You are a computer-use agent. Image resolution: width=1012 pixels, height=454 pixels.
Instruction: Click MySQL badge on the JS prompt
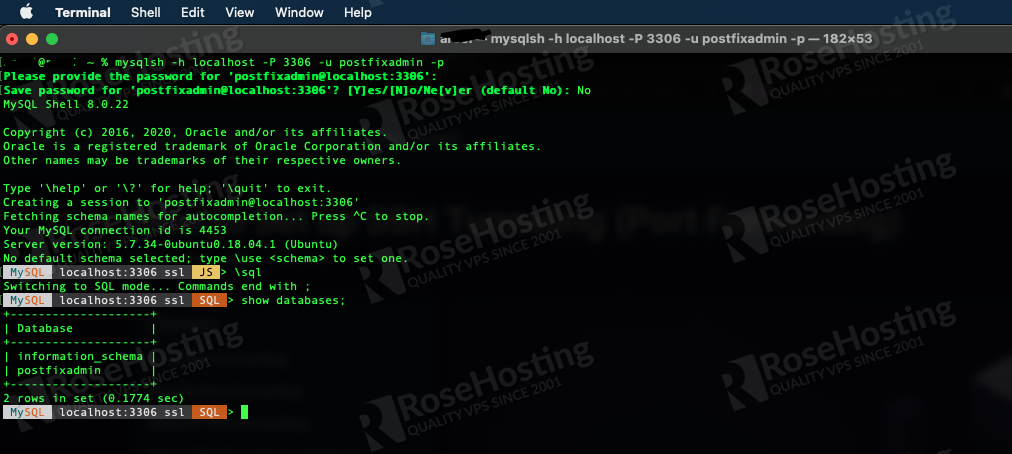[28, 273]
